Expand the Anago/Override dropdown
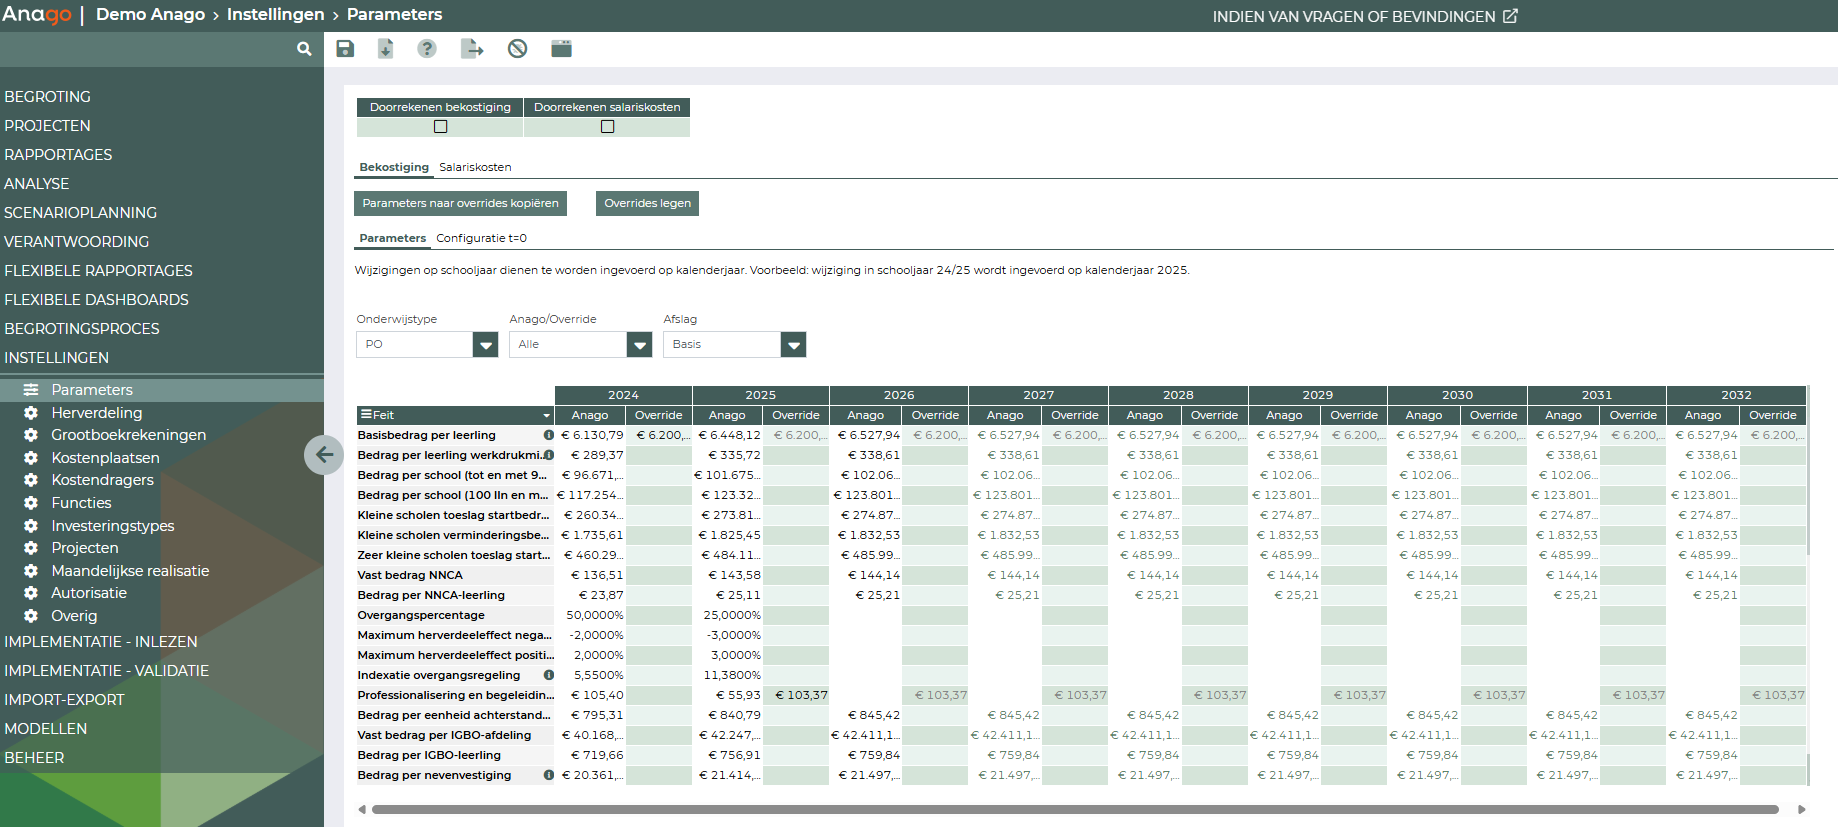Screen dimensions: 1838x827 [x=639, y=345]
